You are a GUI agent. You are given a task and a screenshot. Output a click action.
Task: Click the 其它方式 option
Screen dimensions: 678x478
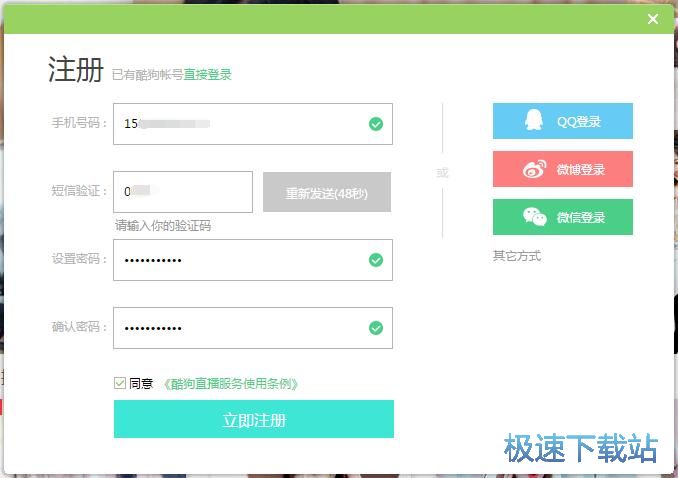click(517, 256)
